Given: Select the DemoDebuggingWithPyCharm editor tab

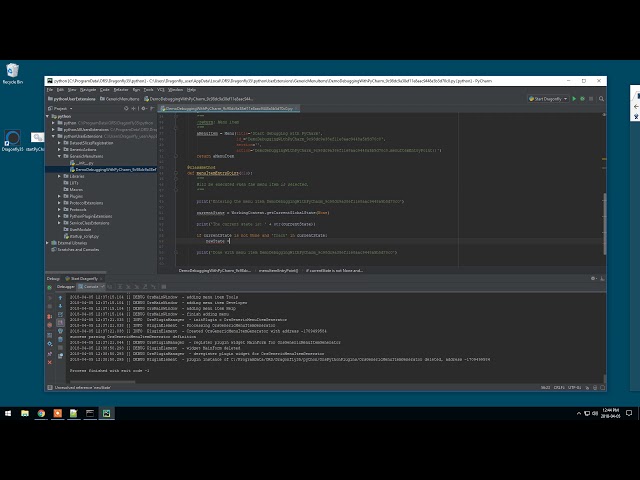Looking at the screenshot, I should tap(229, 109).
